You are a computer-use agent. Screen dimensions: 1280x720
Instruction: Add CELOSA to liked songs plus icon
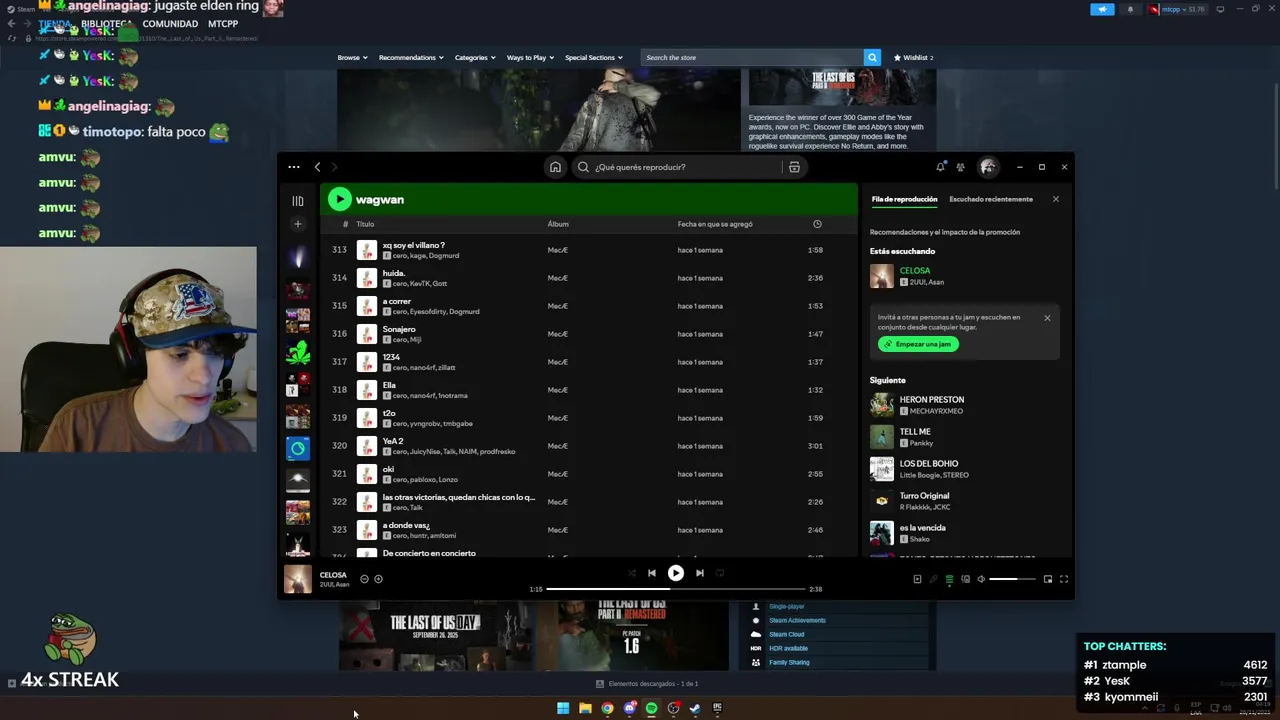[378, 579]
